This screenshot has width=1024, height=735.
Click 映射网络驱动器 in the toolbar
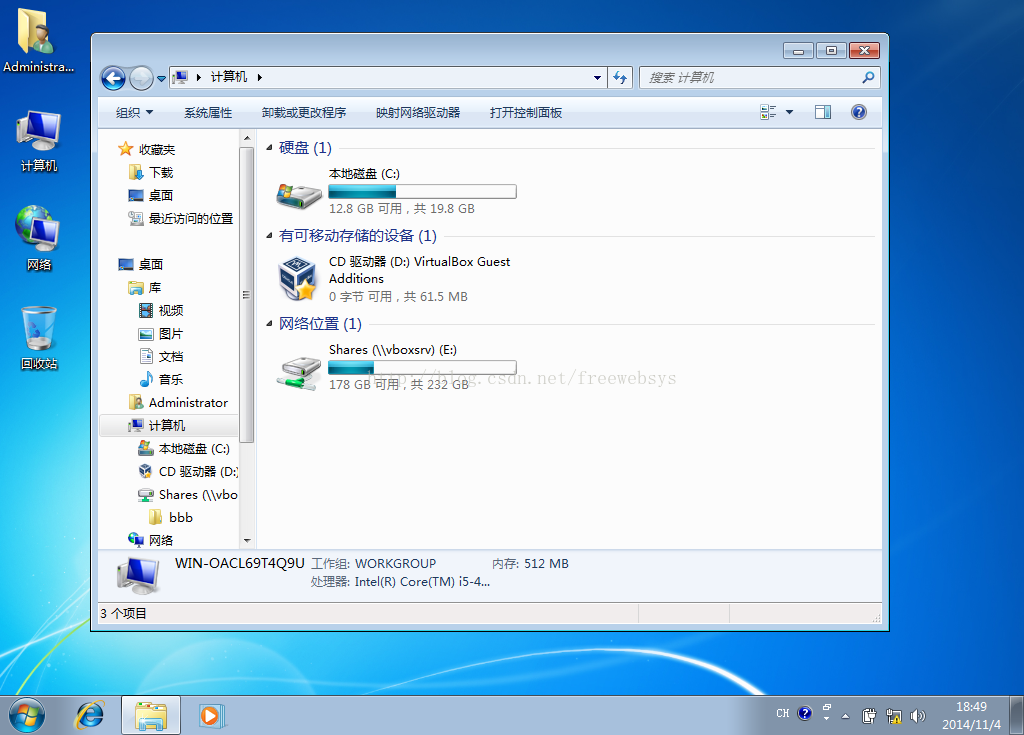(418, 112)
